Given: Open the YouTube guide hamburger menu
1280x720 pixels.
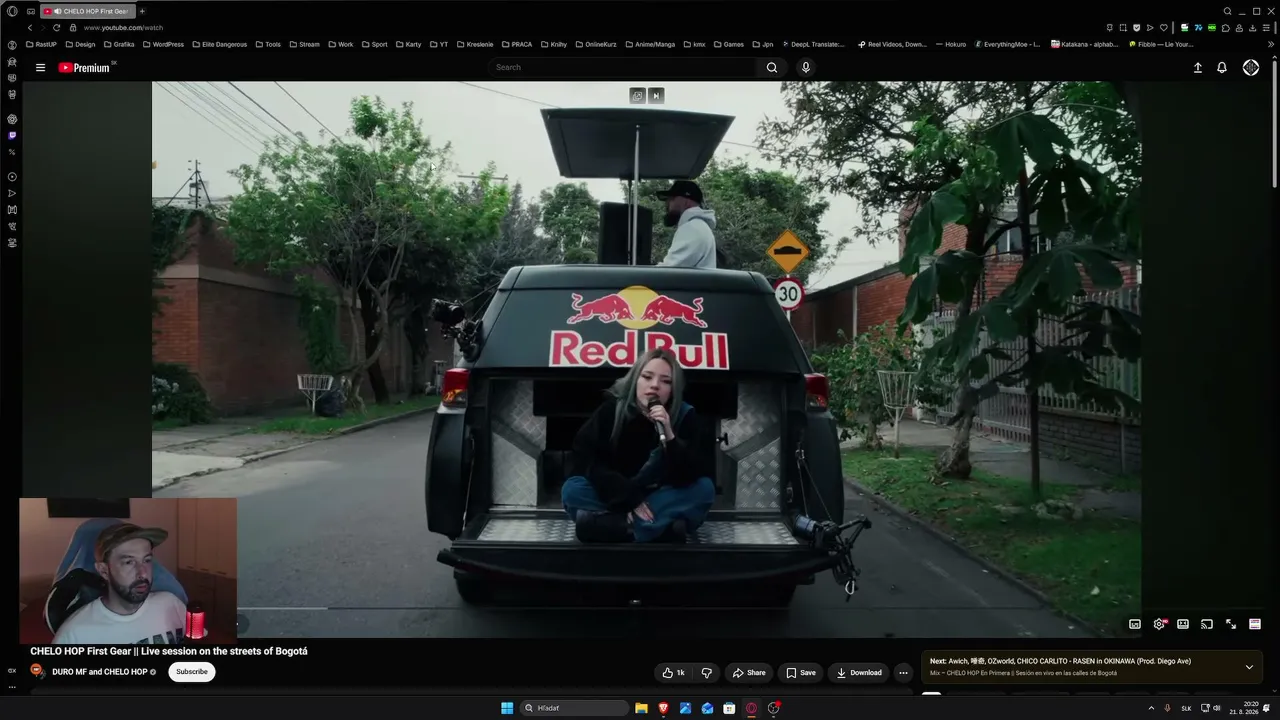Looking at the screenshot, I should click(x=40, y=68).
